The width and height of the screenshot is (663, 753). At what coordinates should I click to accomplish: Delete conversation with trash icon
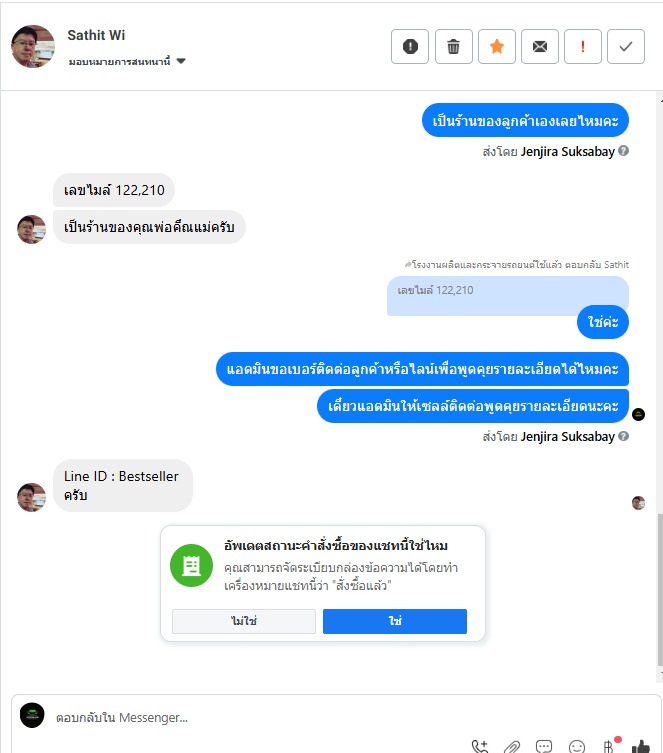pos(453,47)
